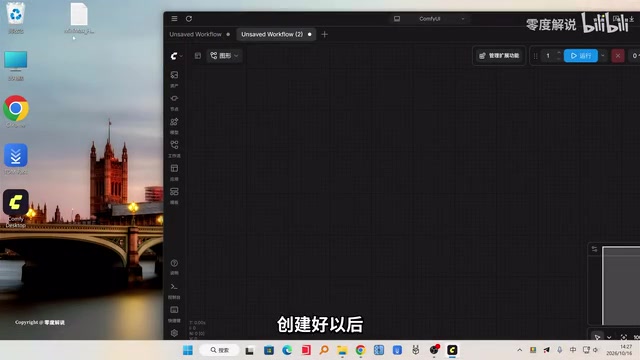This screenshot has width=640, height=360.
Task: Open Chrome from the Windows taskbar
Action: pos(360,350)
